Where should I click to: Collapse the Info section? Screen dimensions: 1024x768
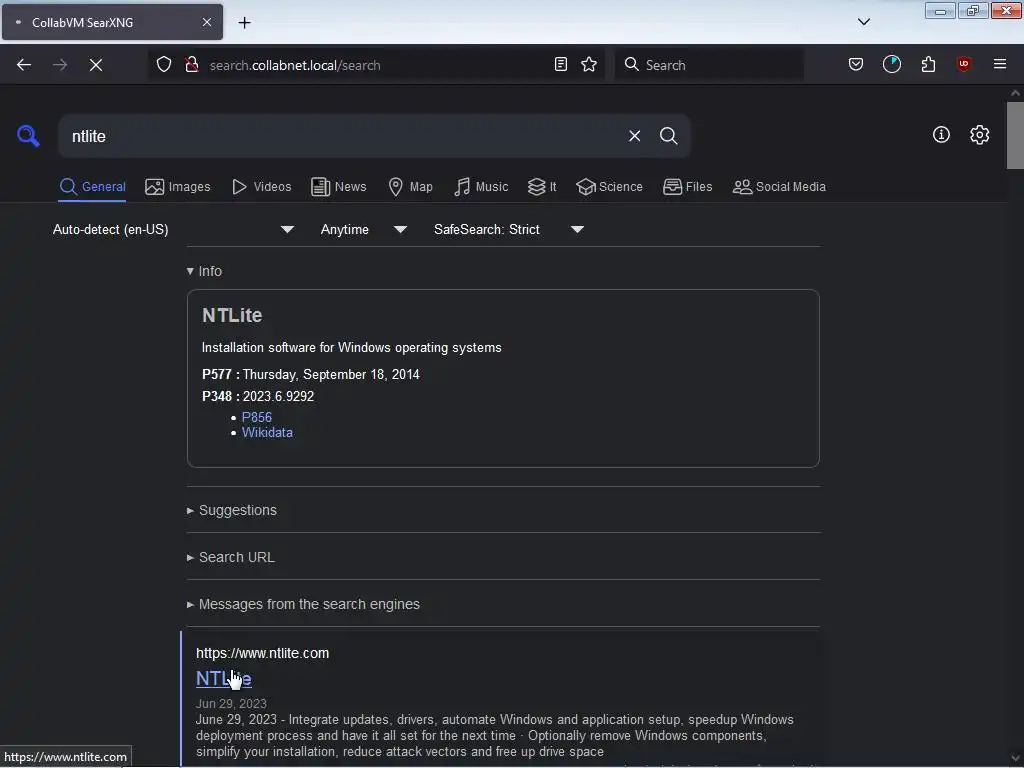204,271
